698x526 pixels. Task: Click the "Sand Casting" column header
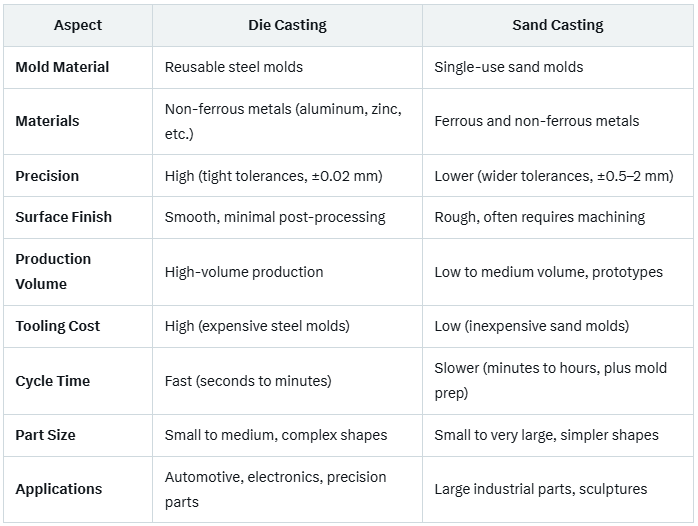(557, 25)
